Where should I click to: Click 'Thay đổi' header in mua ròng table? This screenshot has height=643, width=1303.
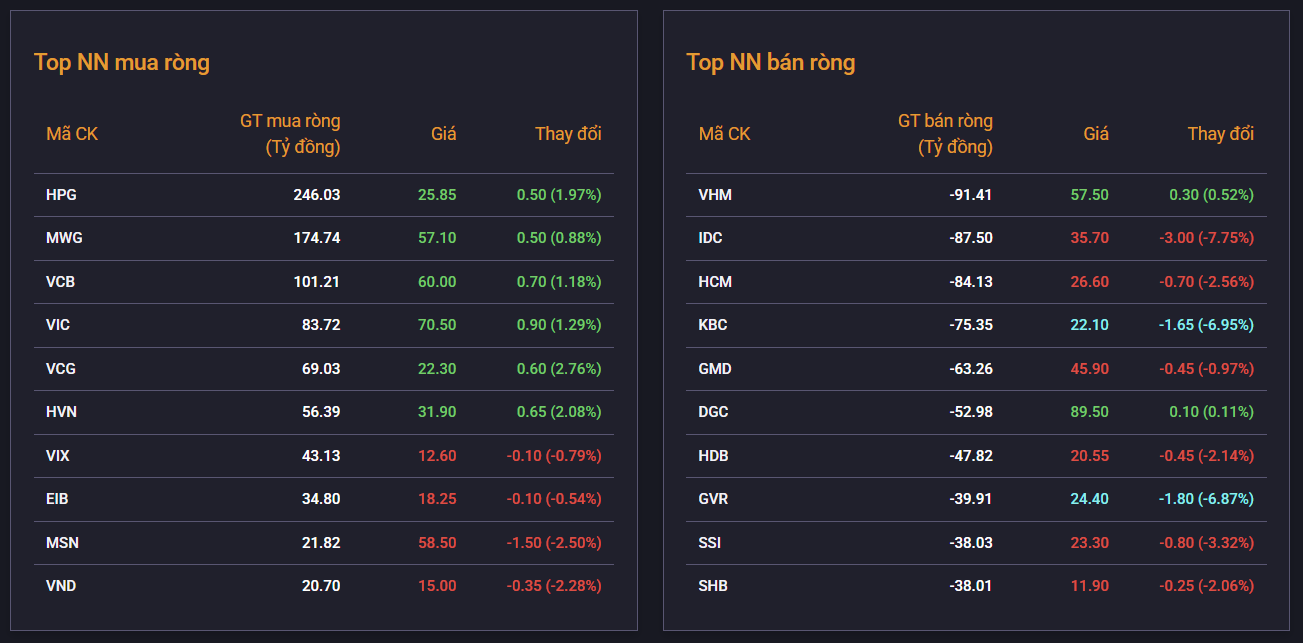tap(568, 134)
